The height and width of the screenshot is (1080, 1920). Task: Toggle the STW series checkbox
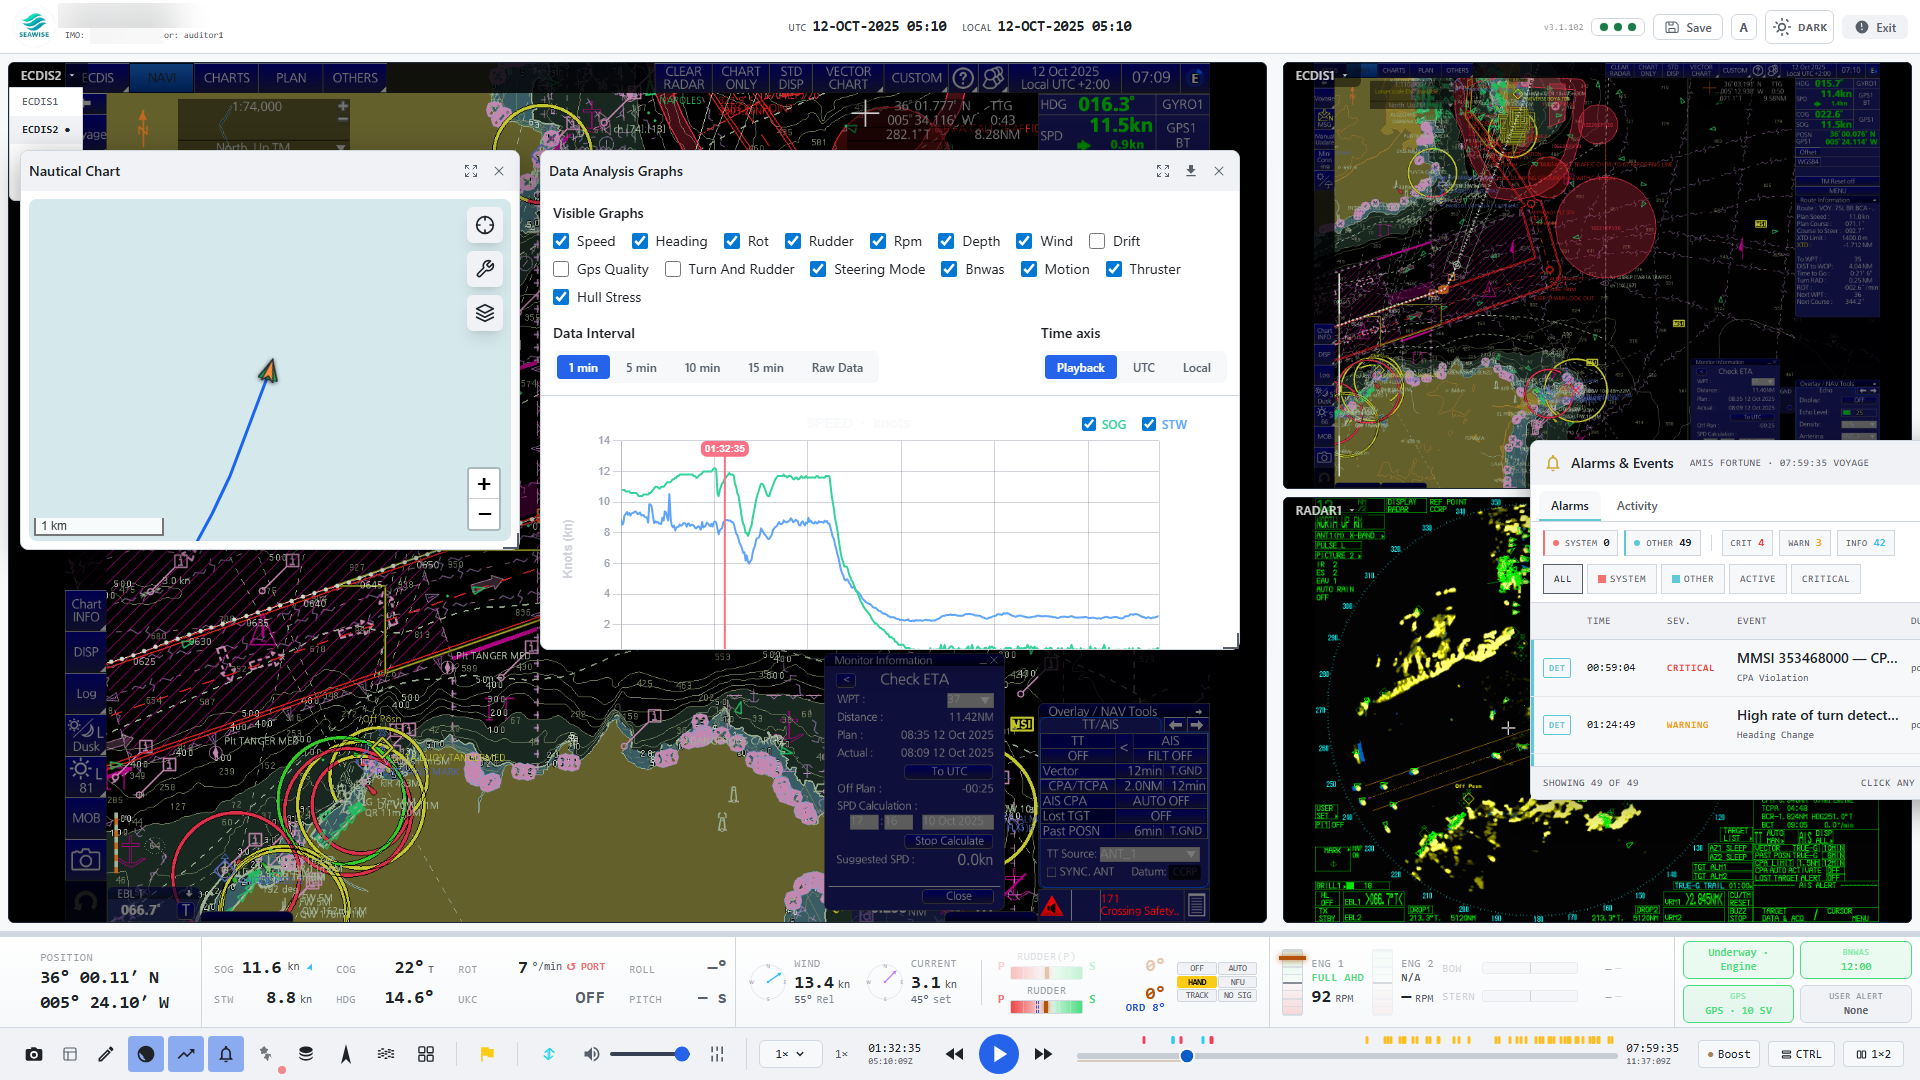[1149, 424]
